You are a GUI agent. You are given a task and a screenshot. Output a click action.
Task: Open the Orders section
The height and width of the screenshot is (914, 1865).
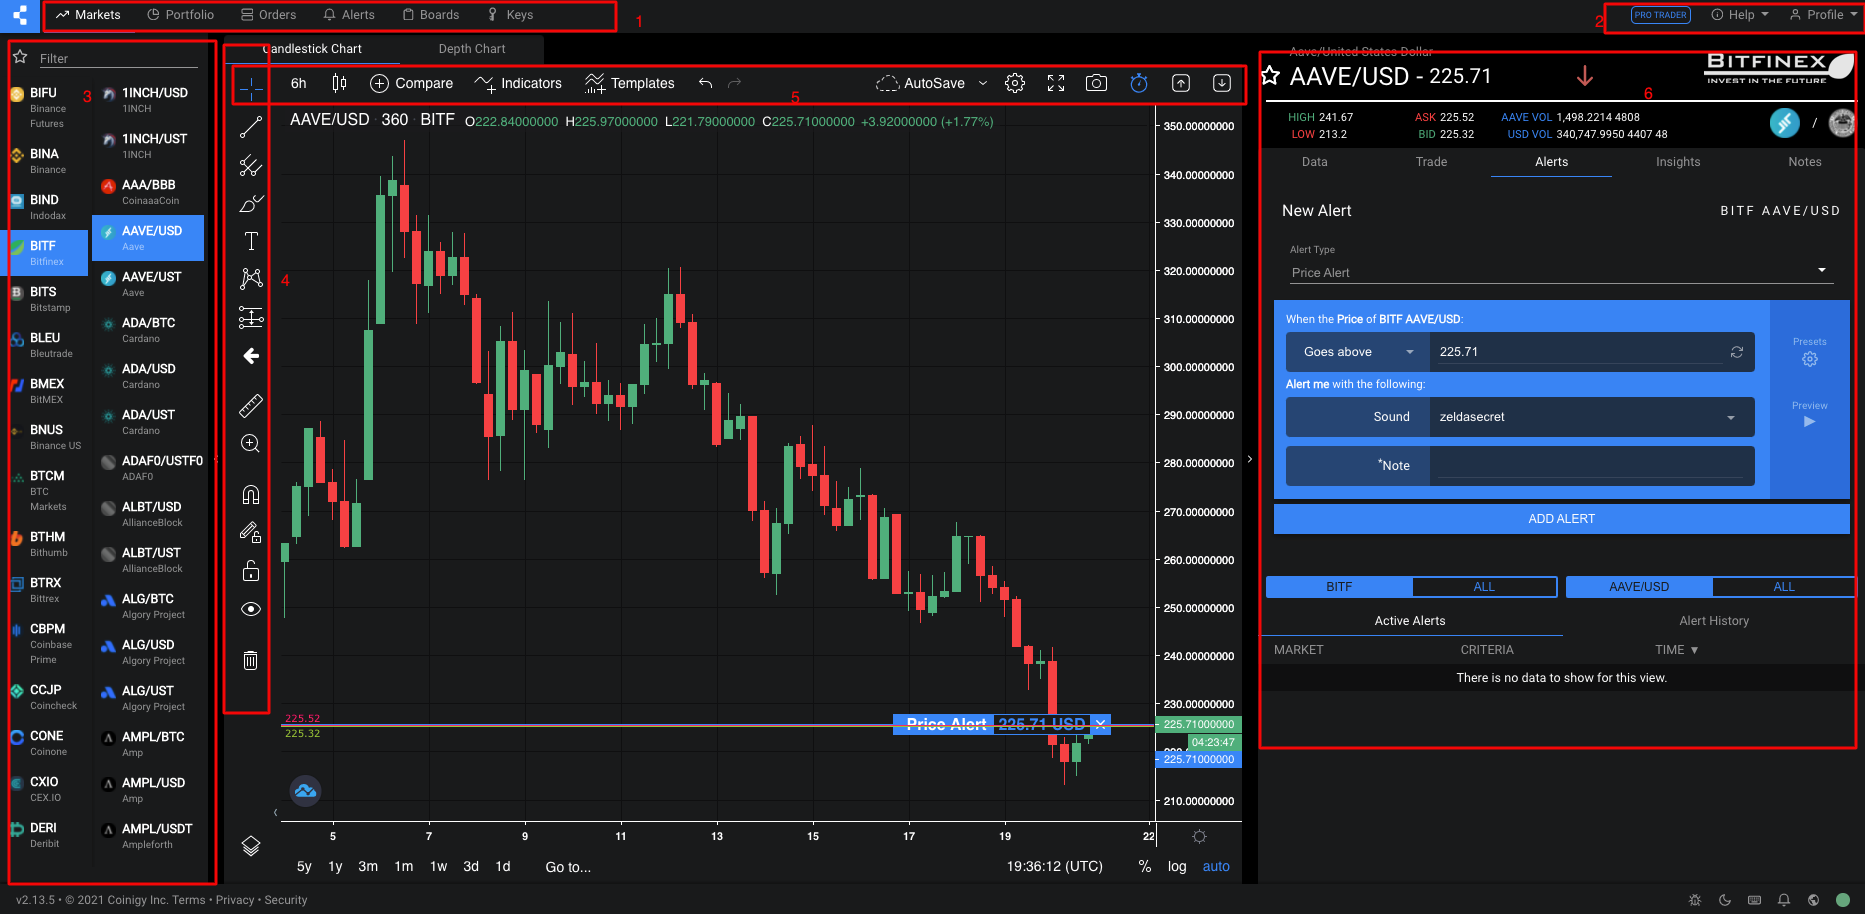[x=268, y=15]
